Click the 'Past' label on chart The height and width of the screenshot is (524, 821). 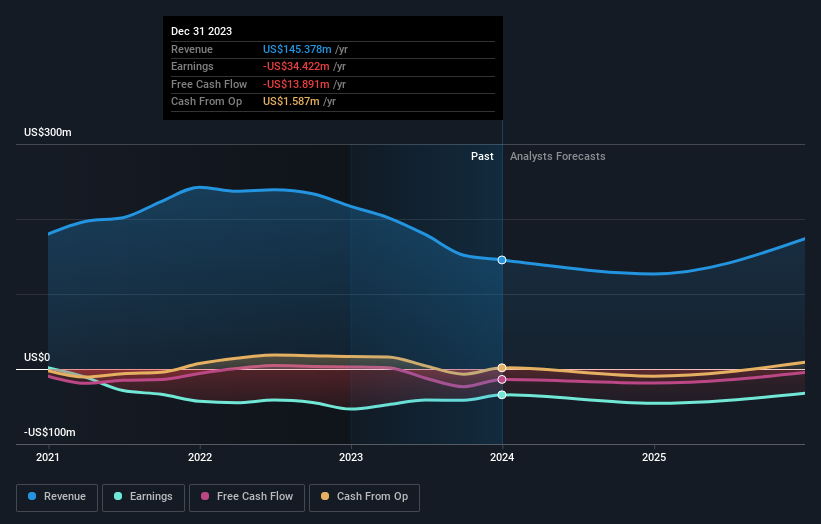tap(482, 157)
